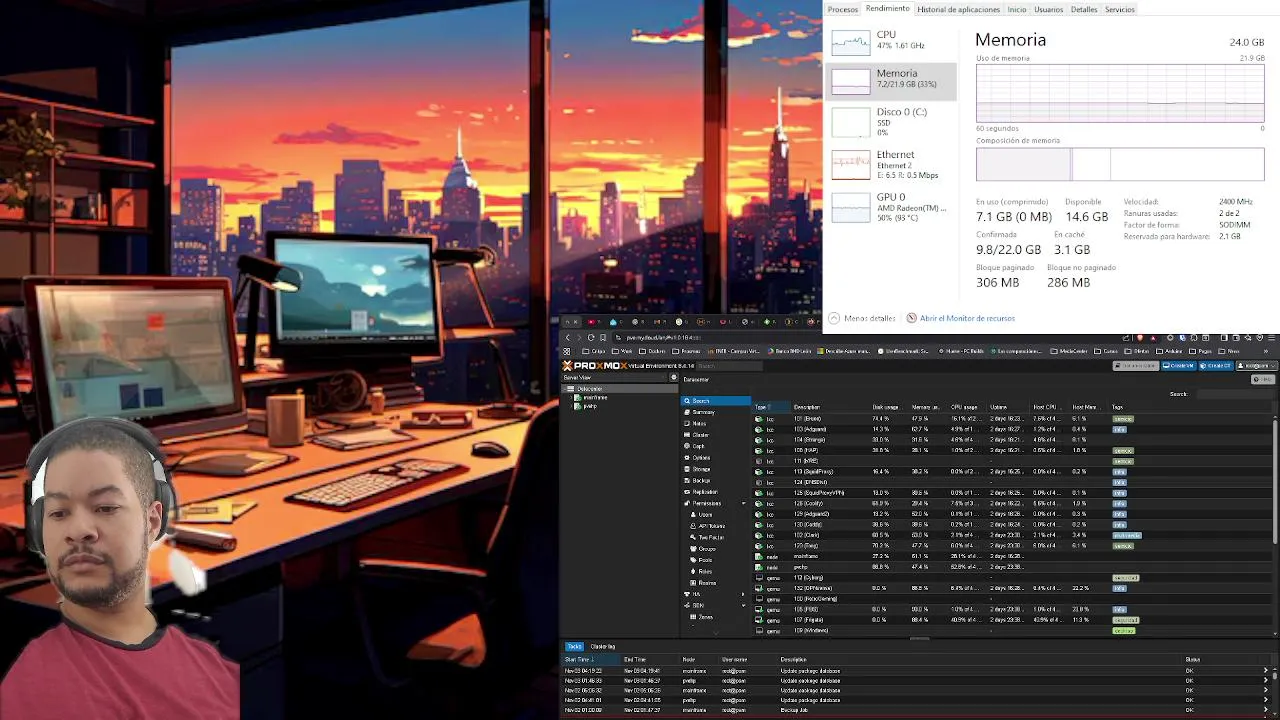Screen dimensions: 1280x720
Task: Open the Servicios tab
Action: click(x=1119, y=9)
